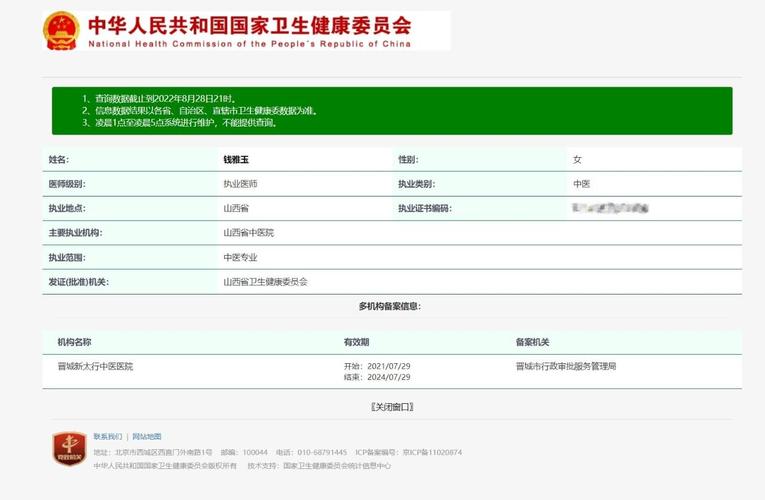Click notice line about 凌晨1点 maintenance
The image size is (765, 500).
180,123
